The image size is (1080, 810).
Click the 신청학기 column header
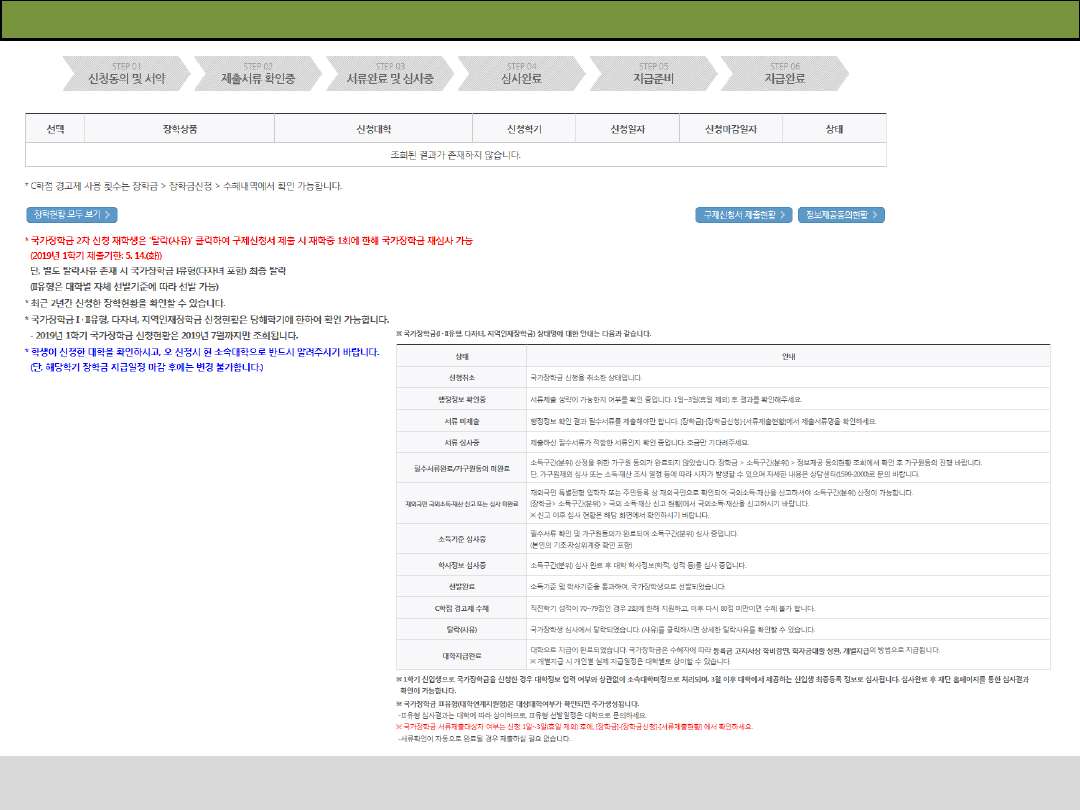click(x=525, y=129)
